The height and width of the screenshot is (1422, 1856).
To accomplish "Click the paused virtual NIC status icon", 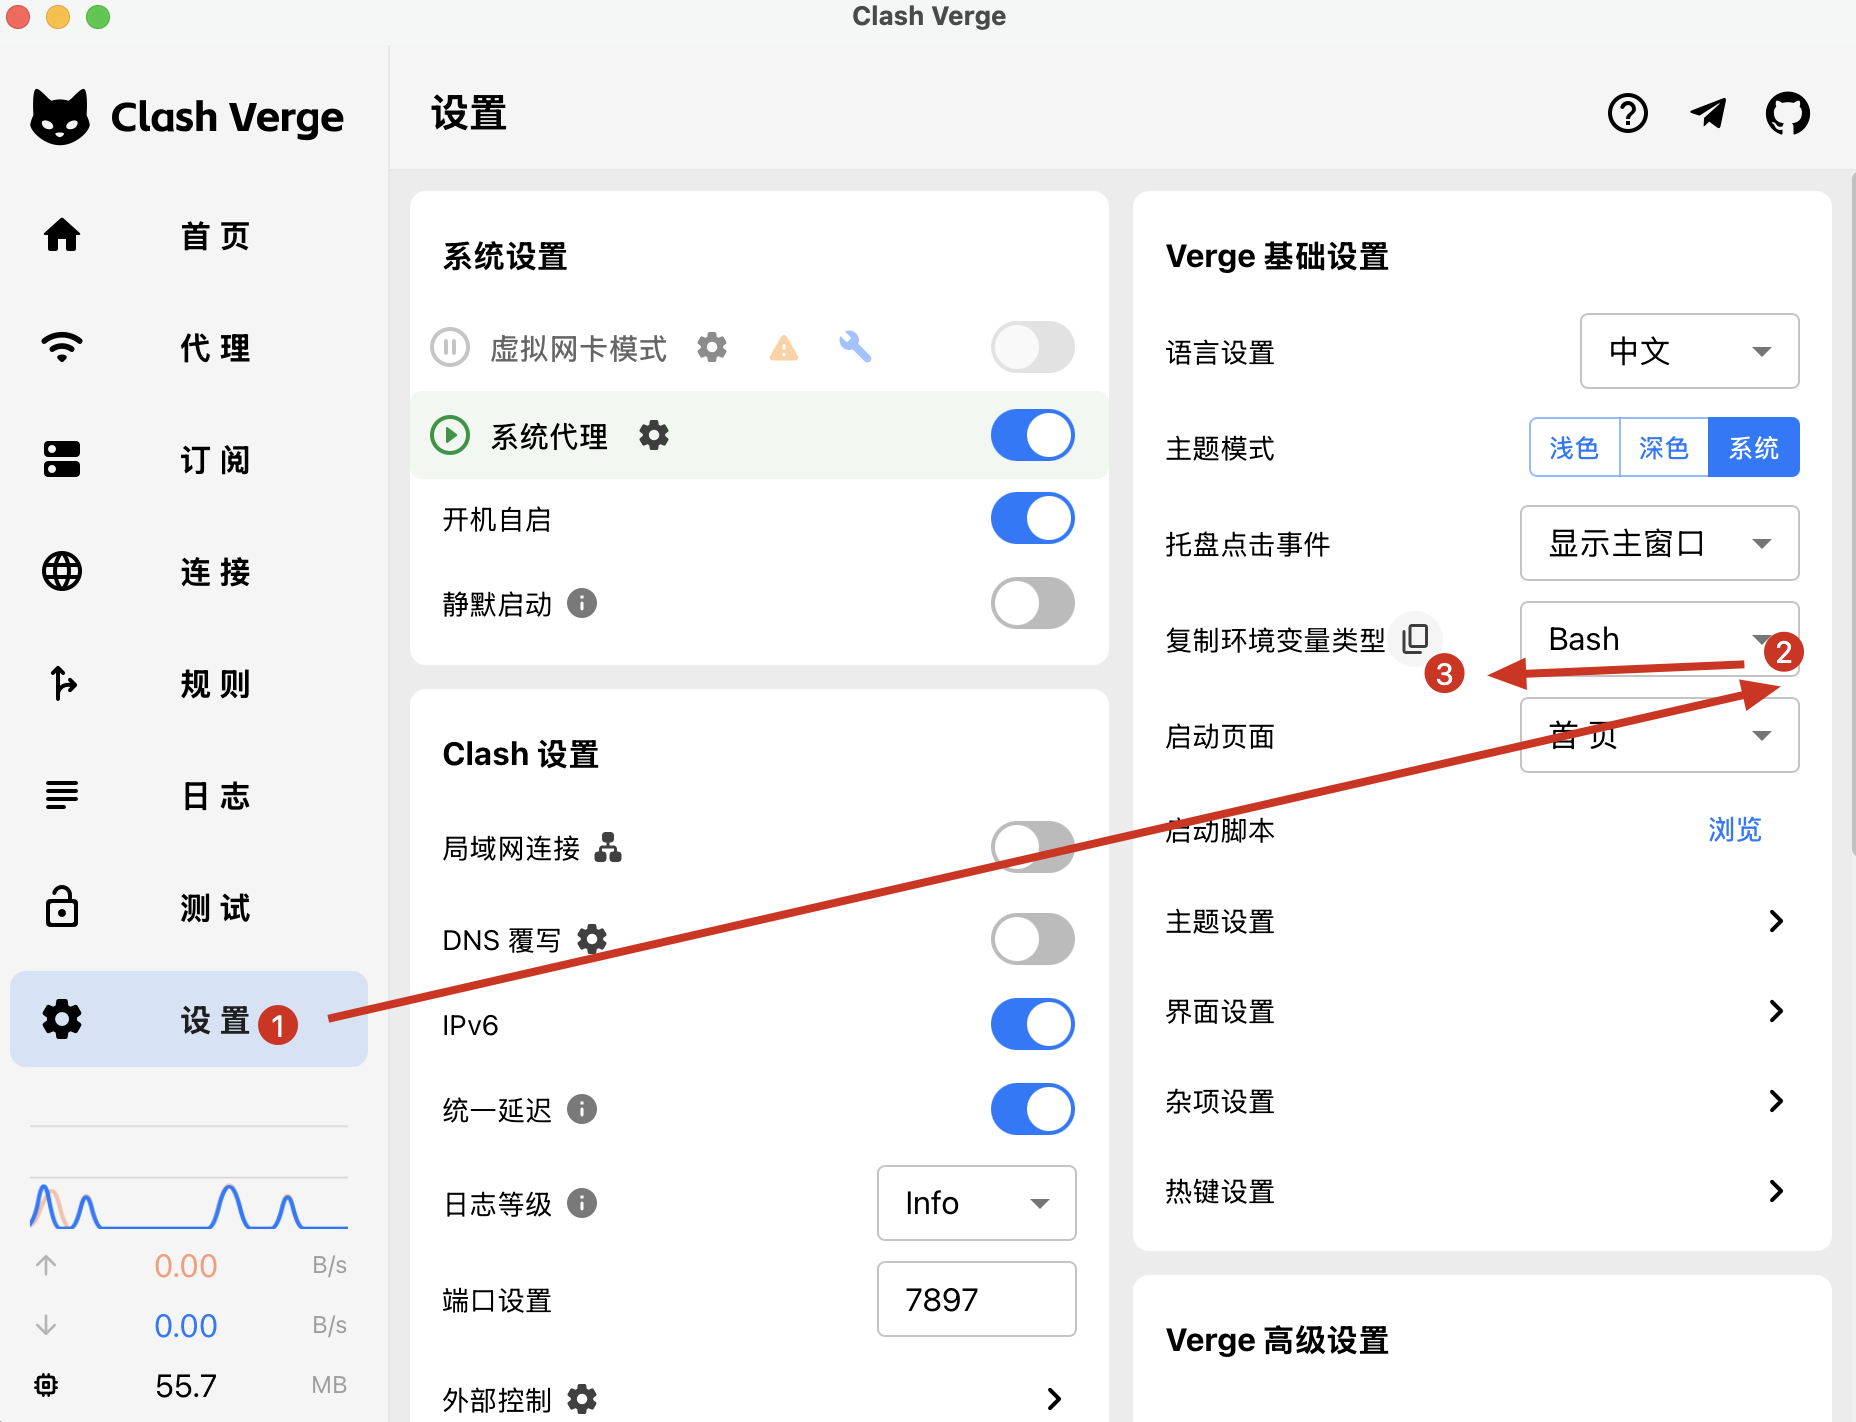I will click(450, 347).
